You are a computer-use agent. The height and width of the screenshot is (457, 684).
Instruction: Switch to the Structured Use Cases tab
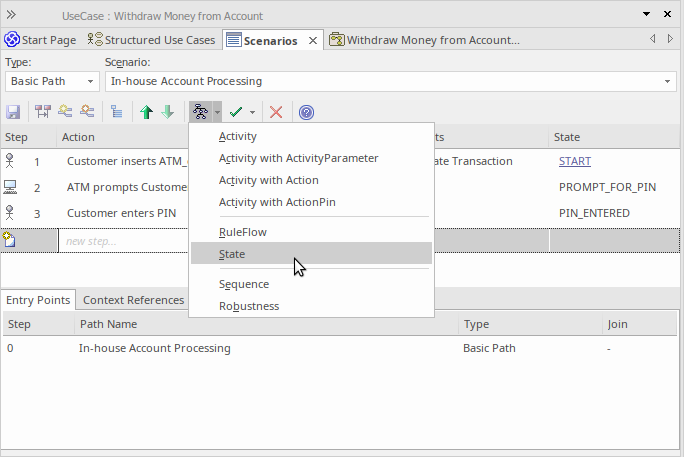tap(151, 40)
